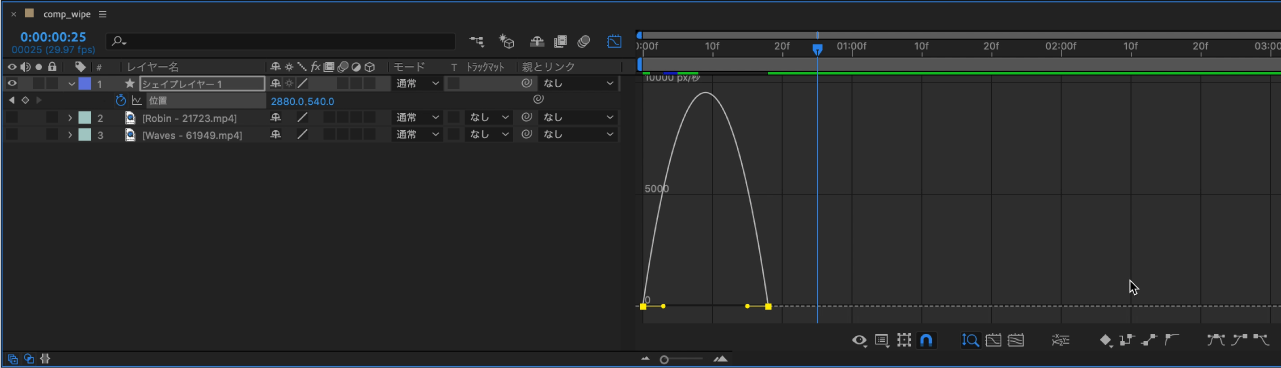This screenshot has height=368, width=1281.
Task: Open parent dropdown for Robin layer
Action: [x=578, y=118]
